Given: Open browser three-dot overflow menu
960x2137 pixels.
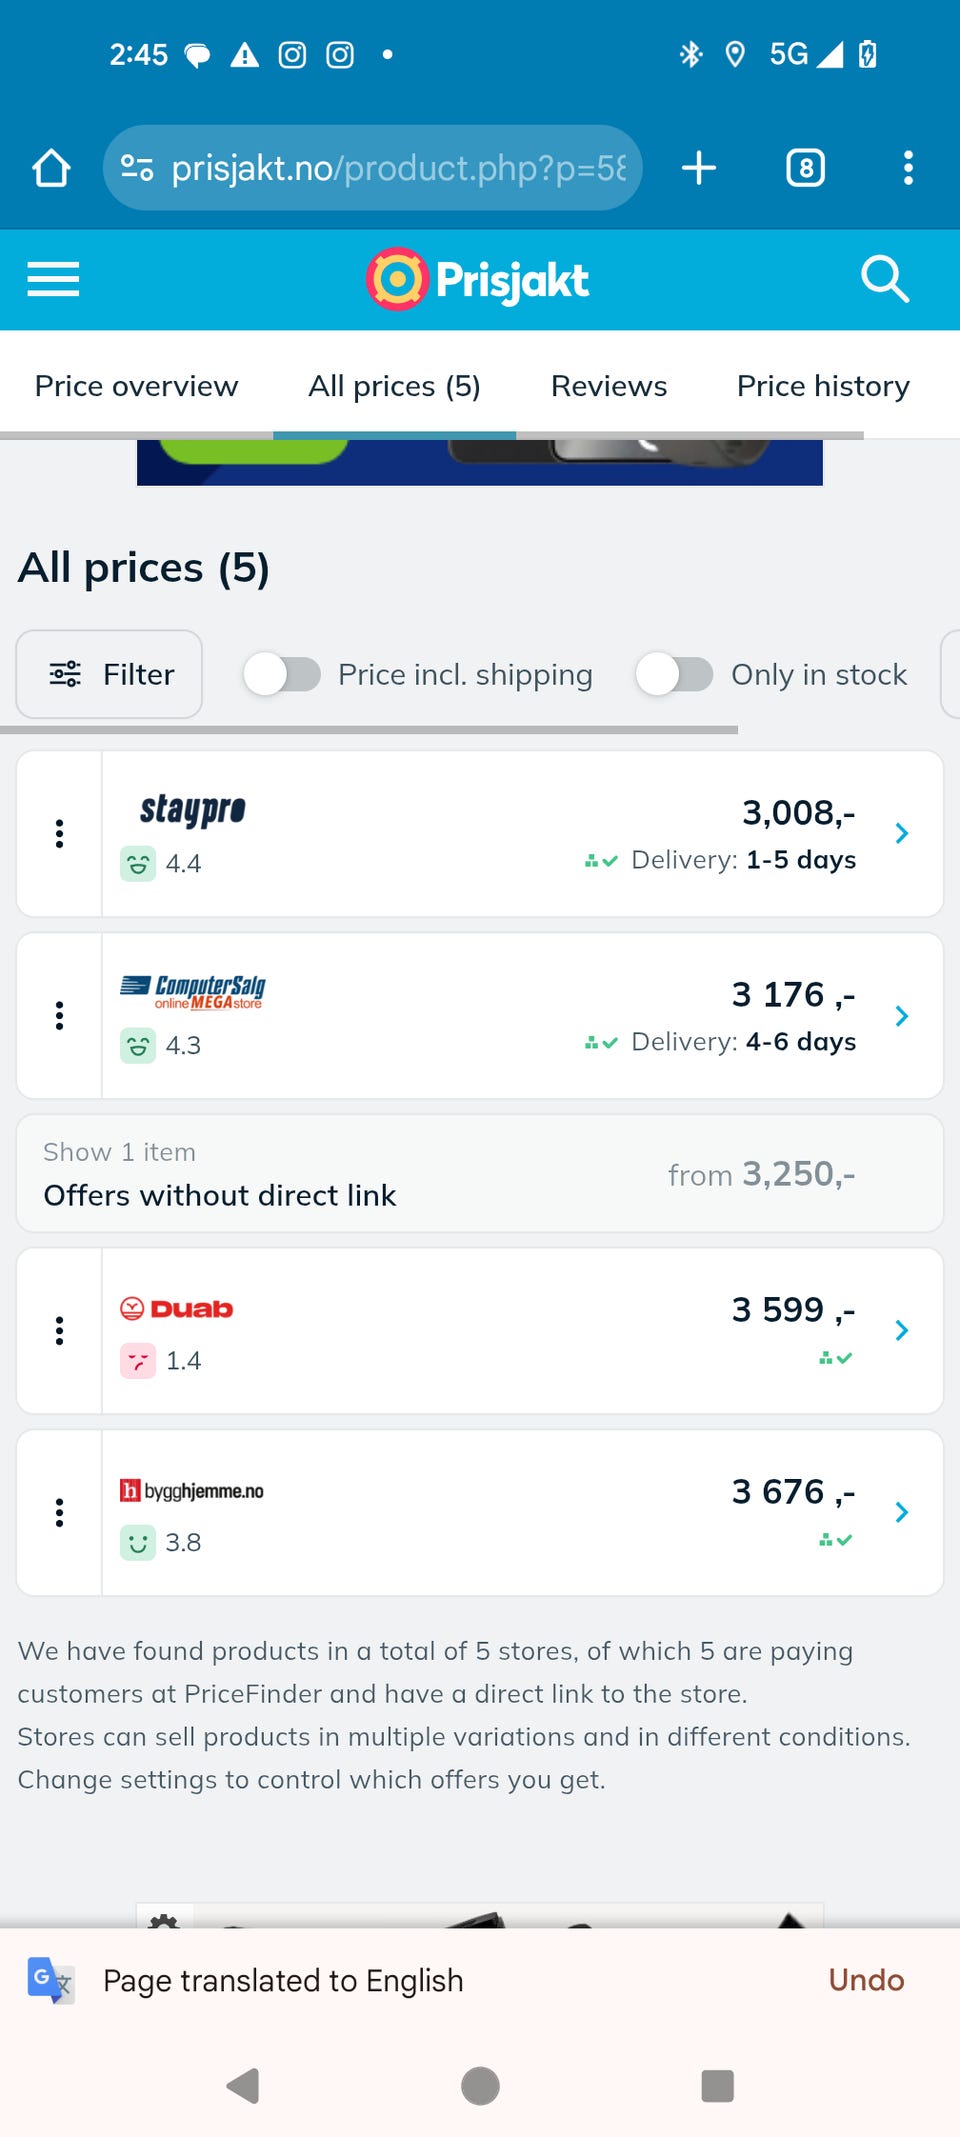Looking at the screenshot, I should pyautogui.click(x=908, y=168).
